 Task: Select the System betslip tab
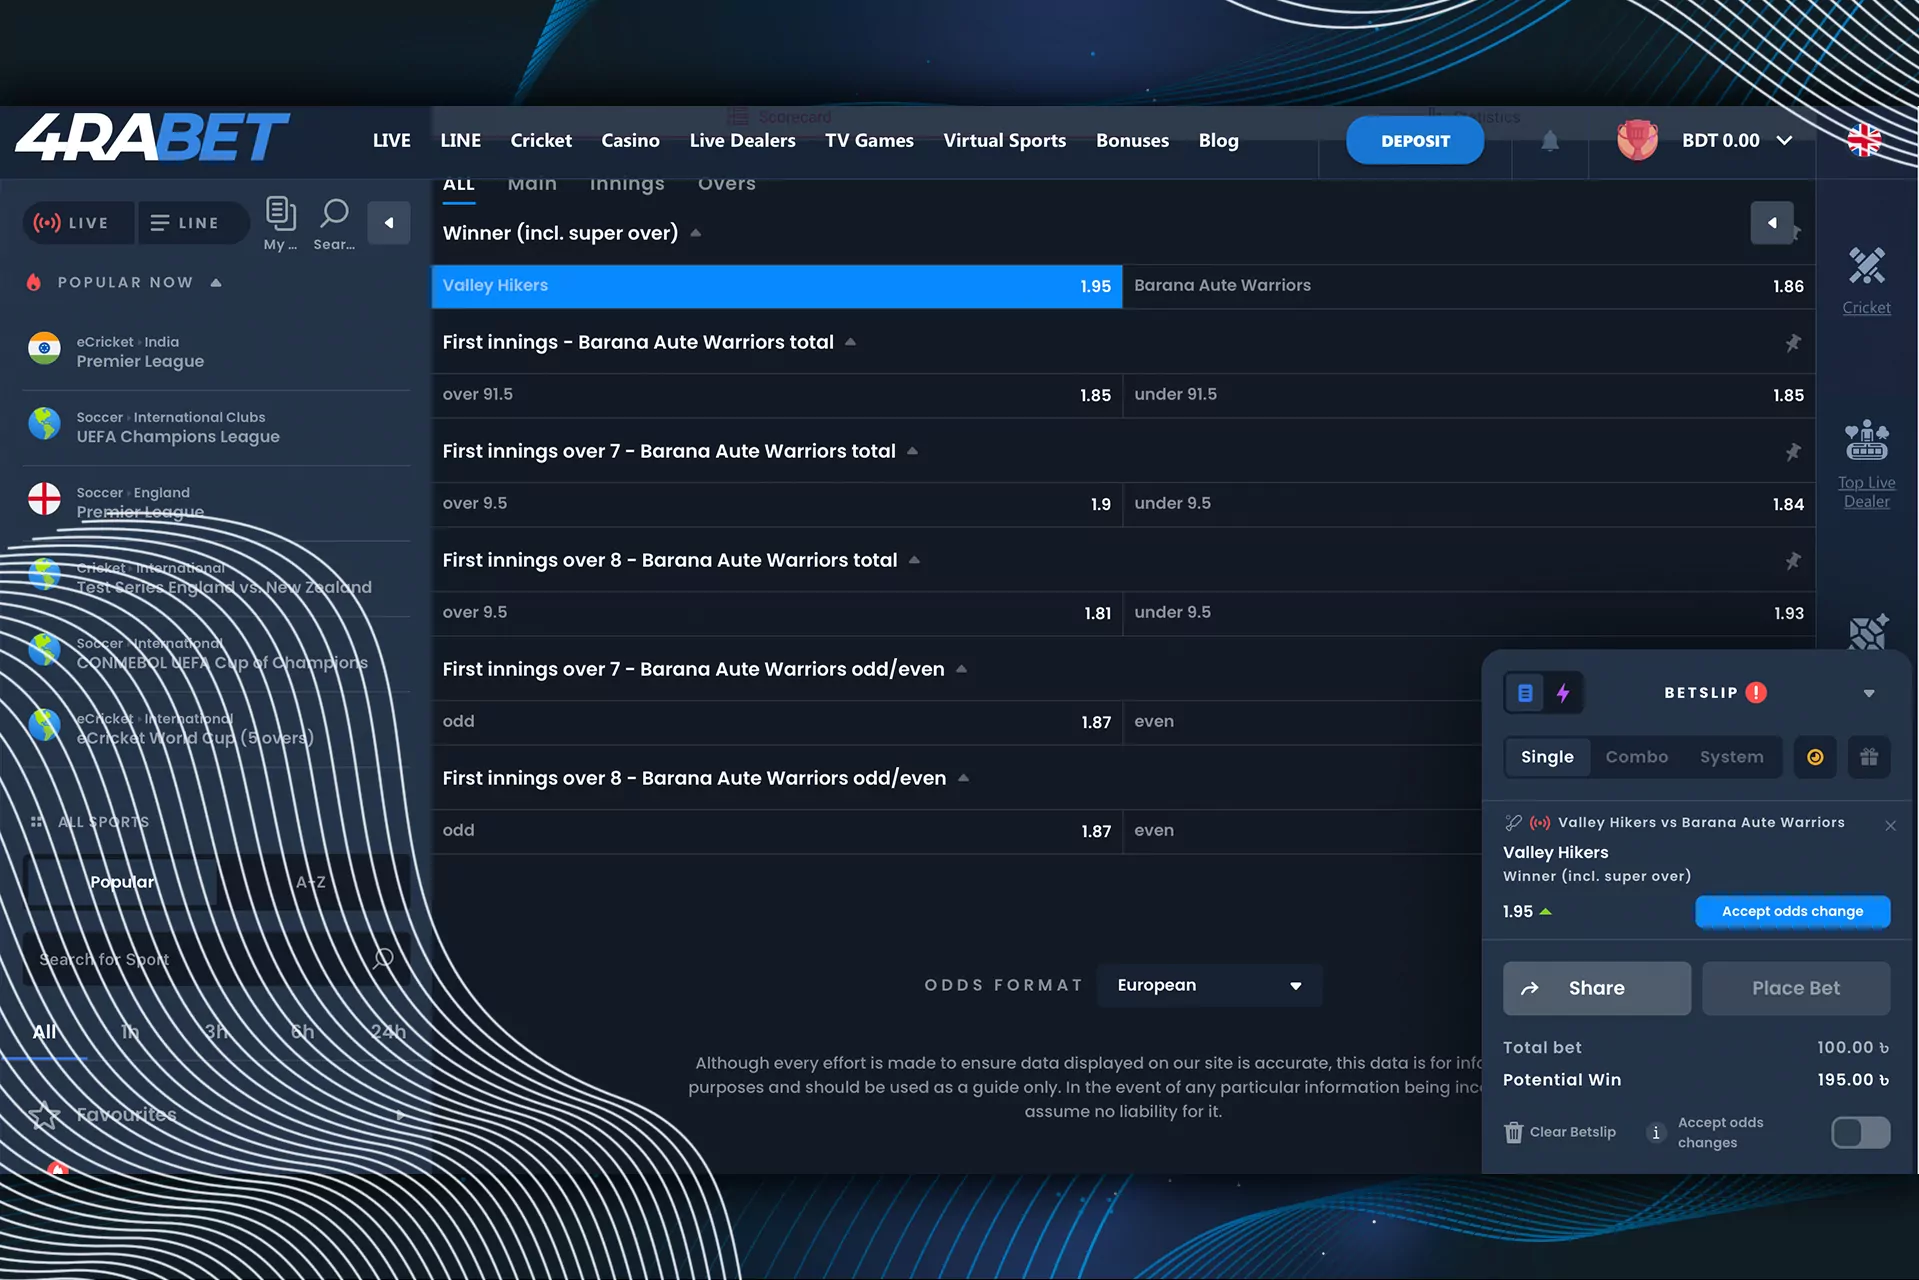pos(1731,757)
